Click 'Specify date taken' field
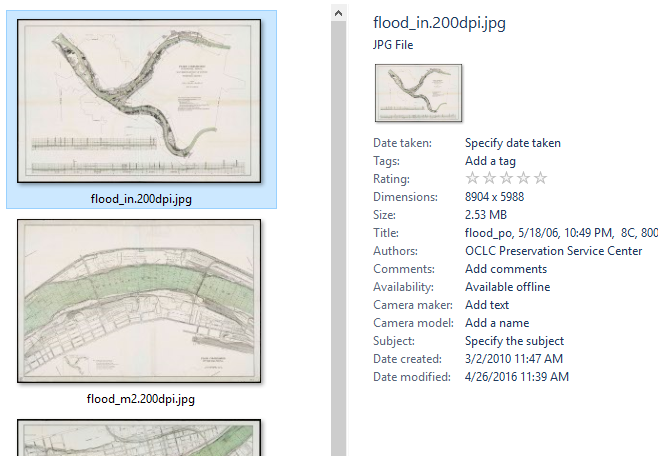The width and height of the screenshot is (658, 456). [513, 143]
